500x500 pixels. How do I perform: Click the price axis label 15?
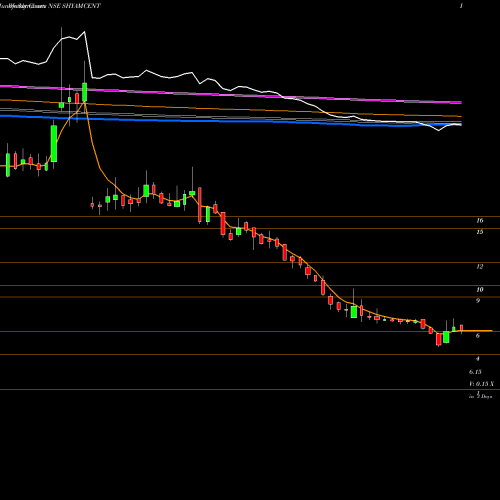(480, 232)
